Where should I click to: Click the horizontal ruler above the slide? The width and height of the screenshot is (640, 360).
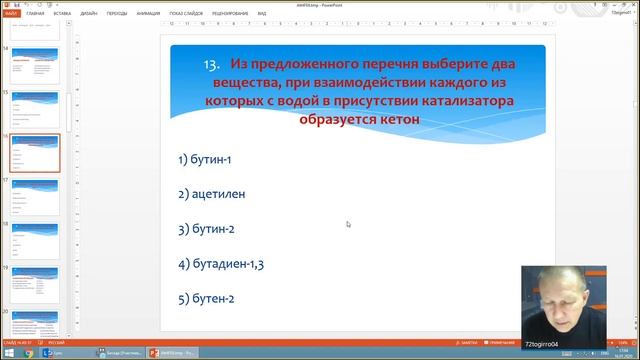(358, 24)
